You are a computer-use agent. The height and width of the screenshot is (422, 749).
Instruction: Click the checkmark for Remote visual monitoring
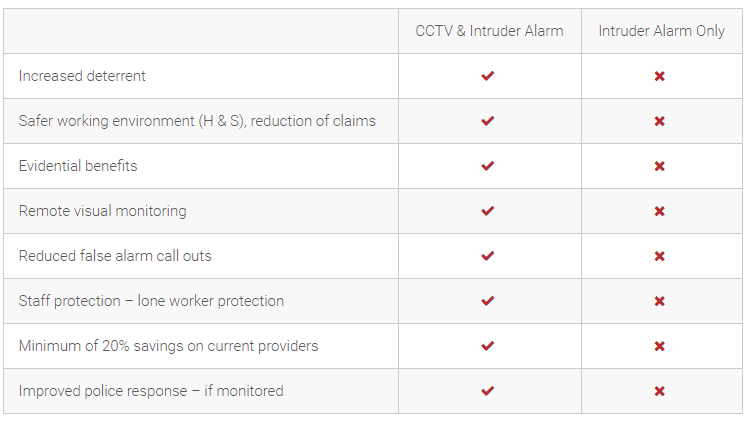click(x=488, y=211)
